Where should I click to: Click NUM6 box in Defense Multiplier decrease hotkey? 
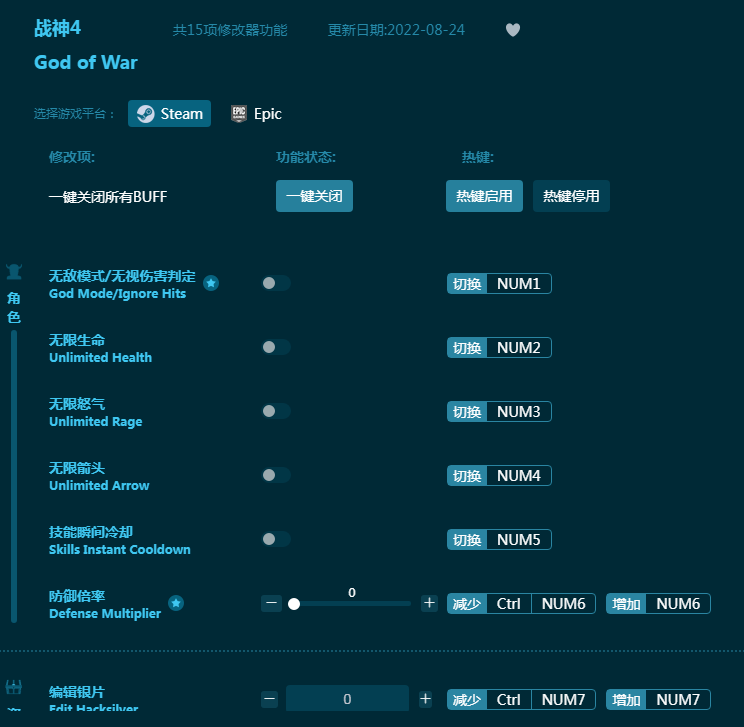(x=563, y=604)
